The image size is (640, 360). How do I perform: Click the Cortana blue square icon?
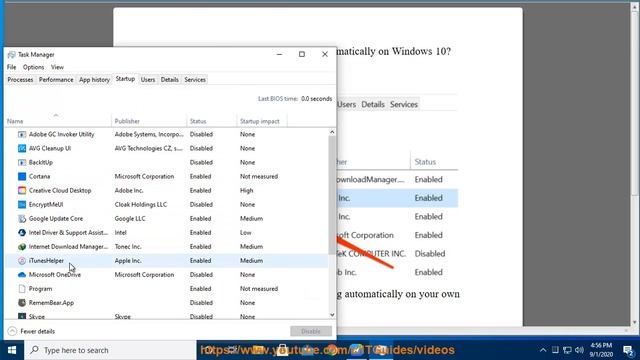pos(22,176)
